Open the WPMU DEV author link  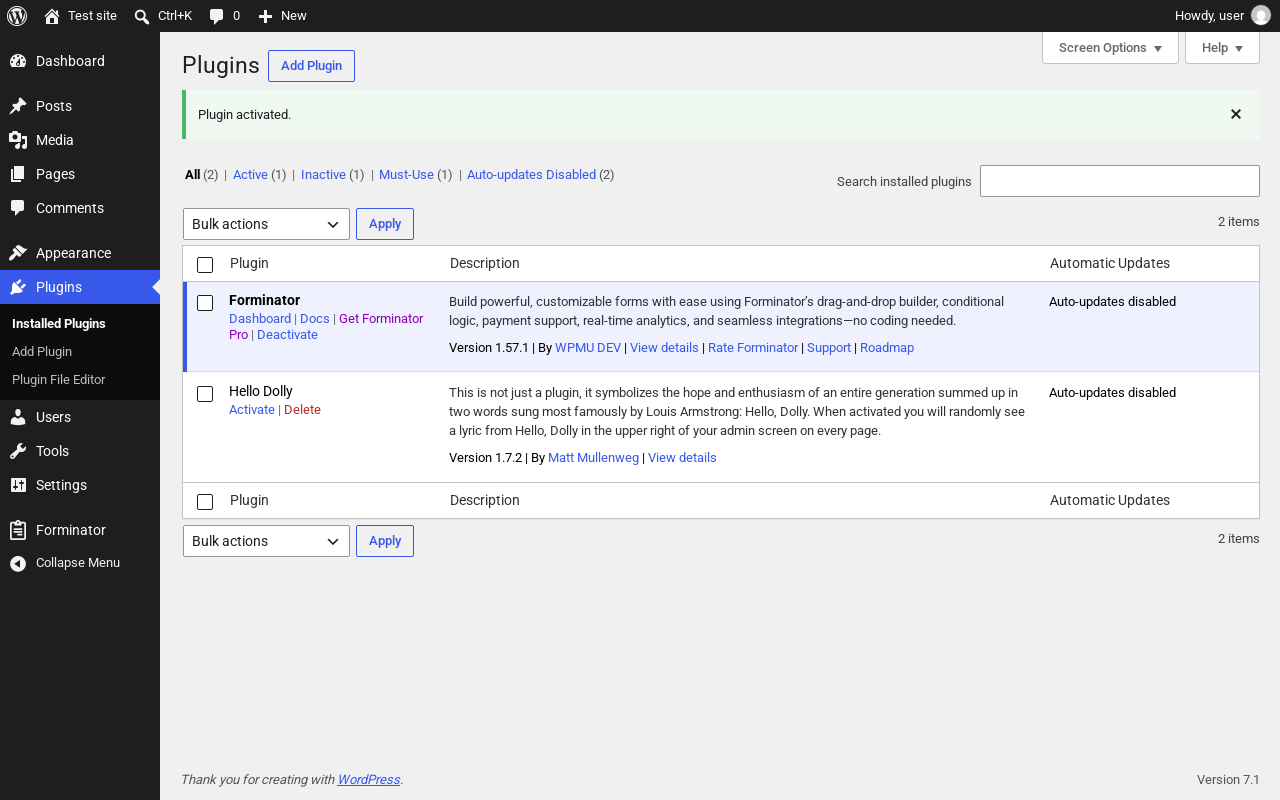pos(588,348)
